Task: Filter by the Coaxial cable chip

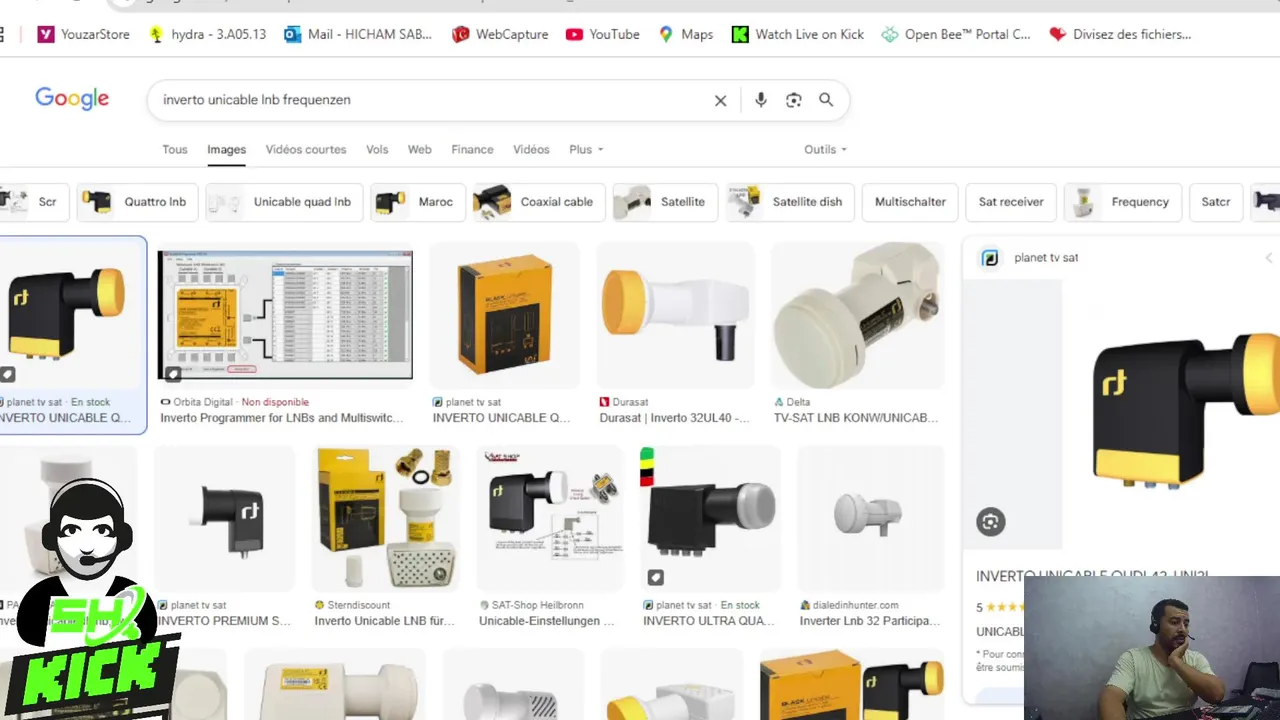Action: (x=539, y=202)
